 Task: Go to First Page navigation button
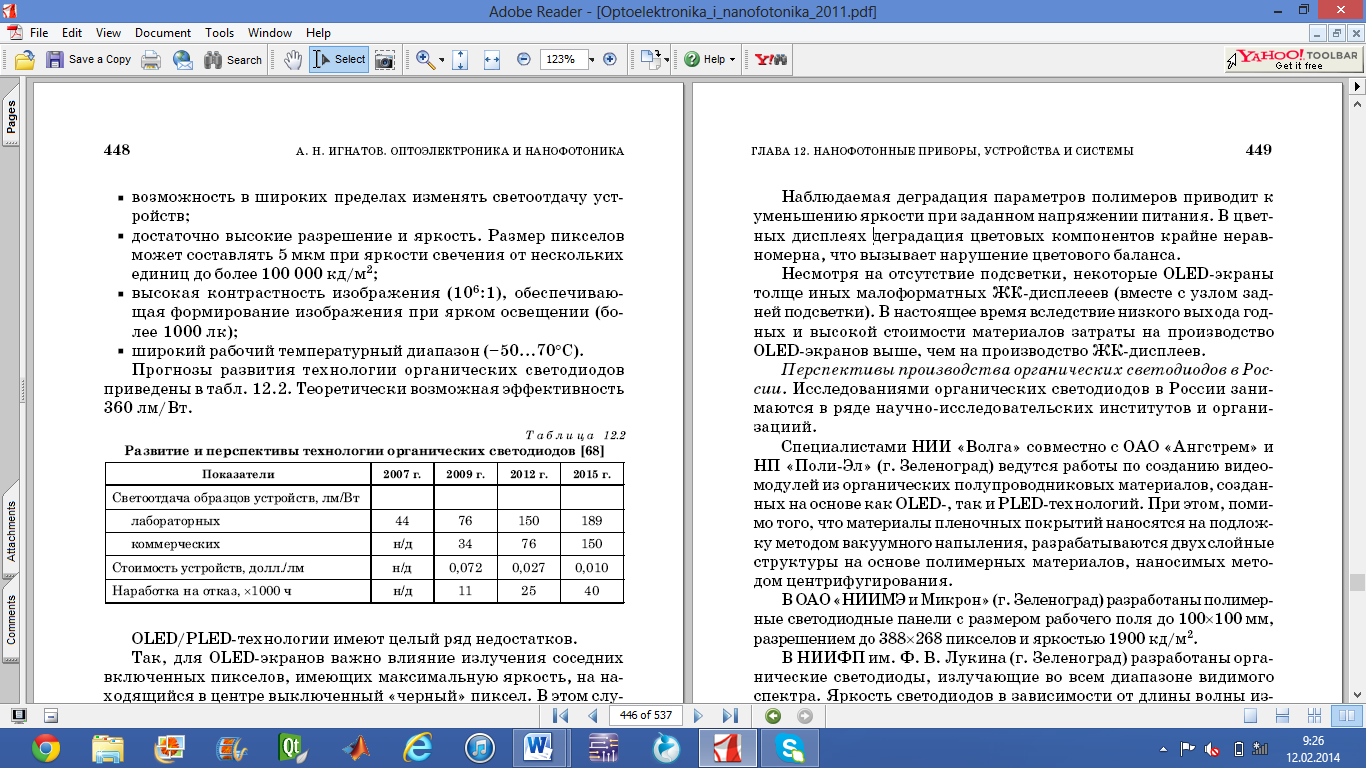point(560,716)
